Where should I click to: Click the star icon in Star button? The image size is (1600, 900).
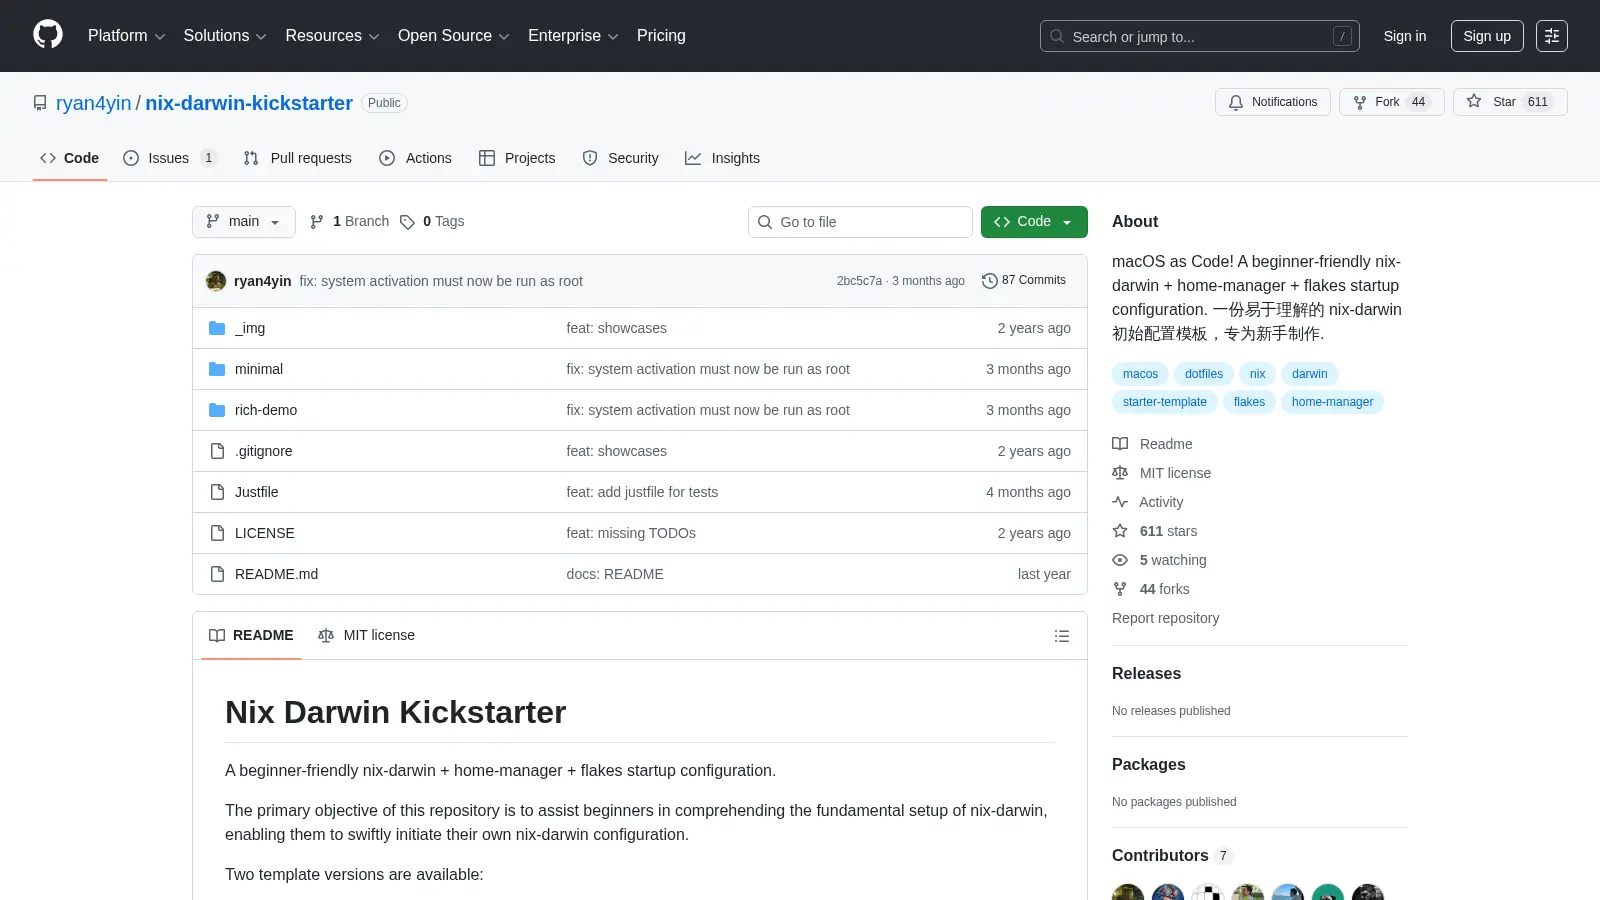coord(1474,101)
